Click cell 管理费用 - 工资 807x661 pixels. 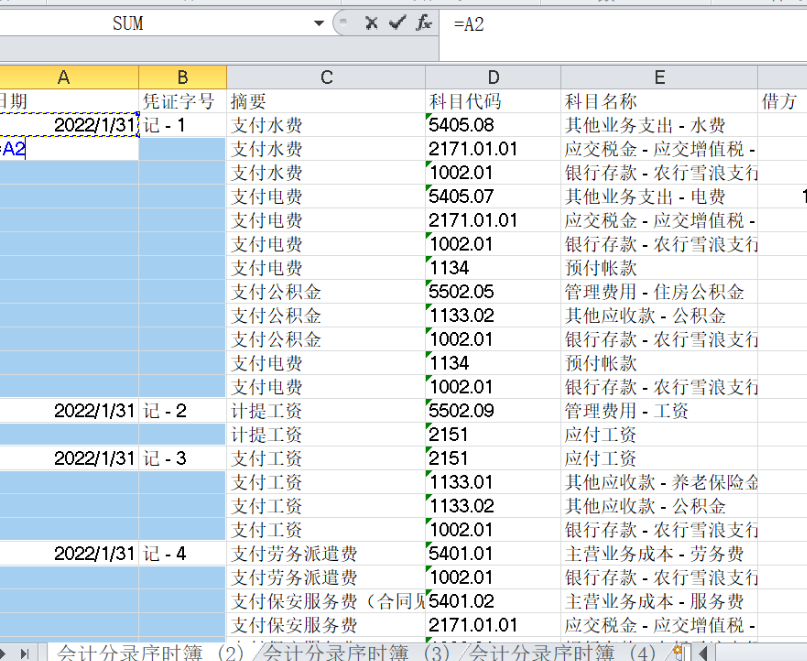tap(659, 411)
